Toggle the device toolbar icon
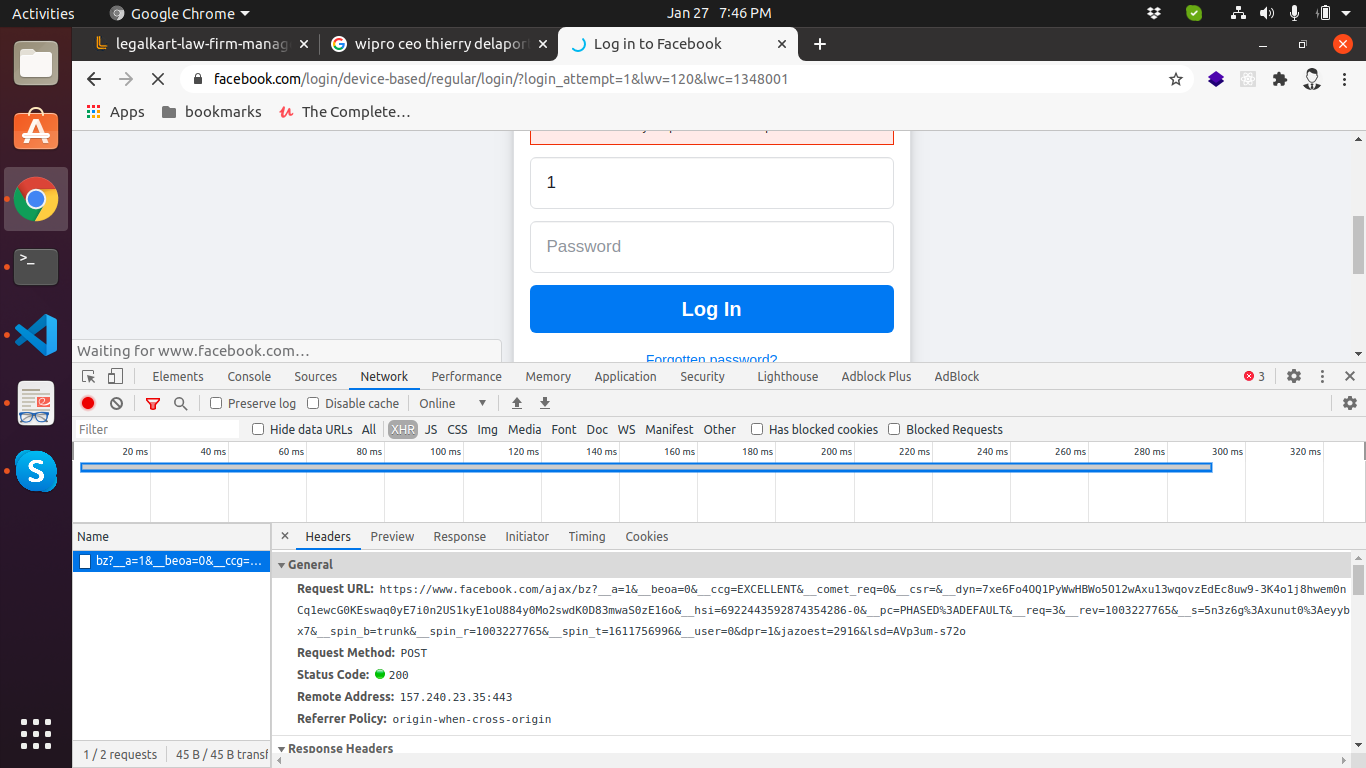The width and height of the screenshot is (1366, 768). [115, 376]
